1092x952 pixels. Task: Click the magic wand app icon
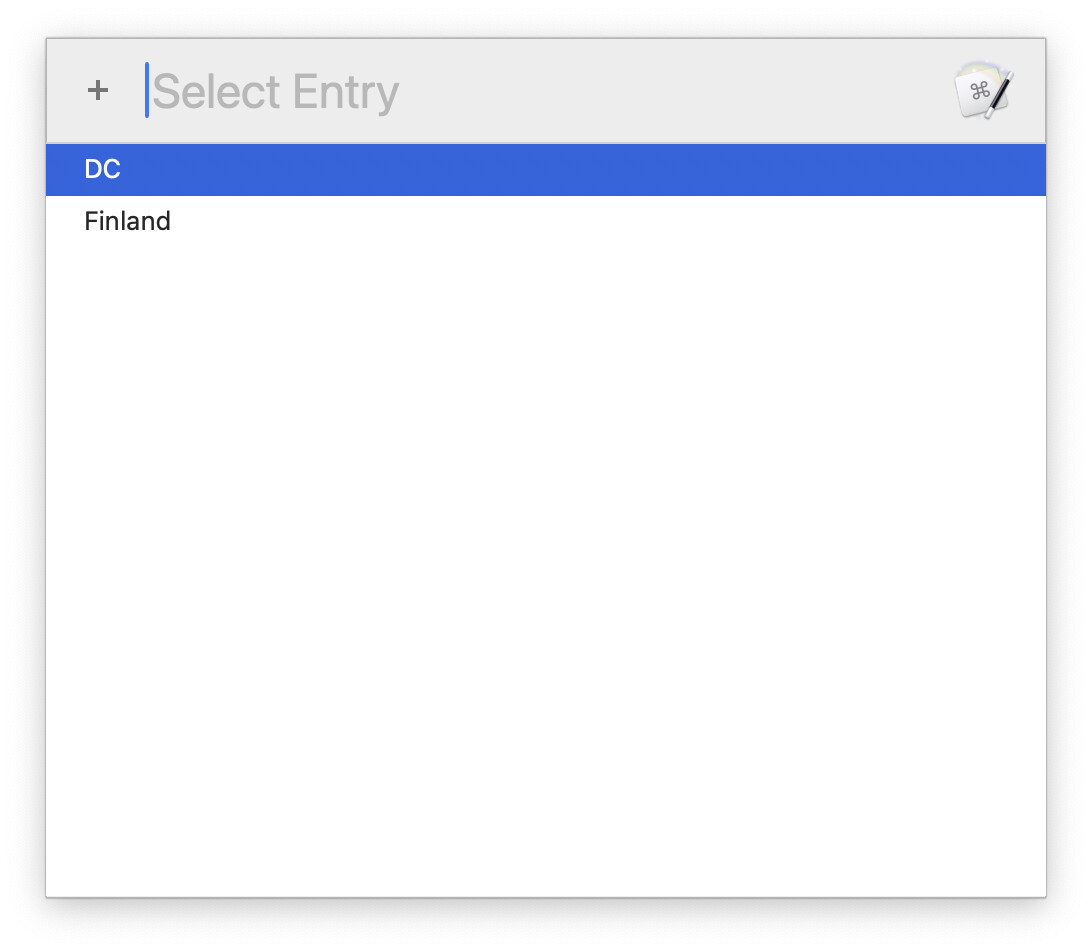(984, 91)
